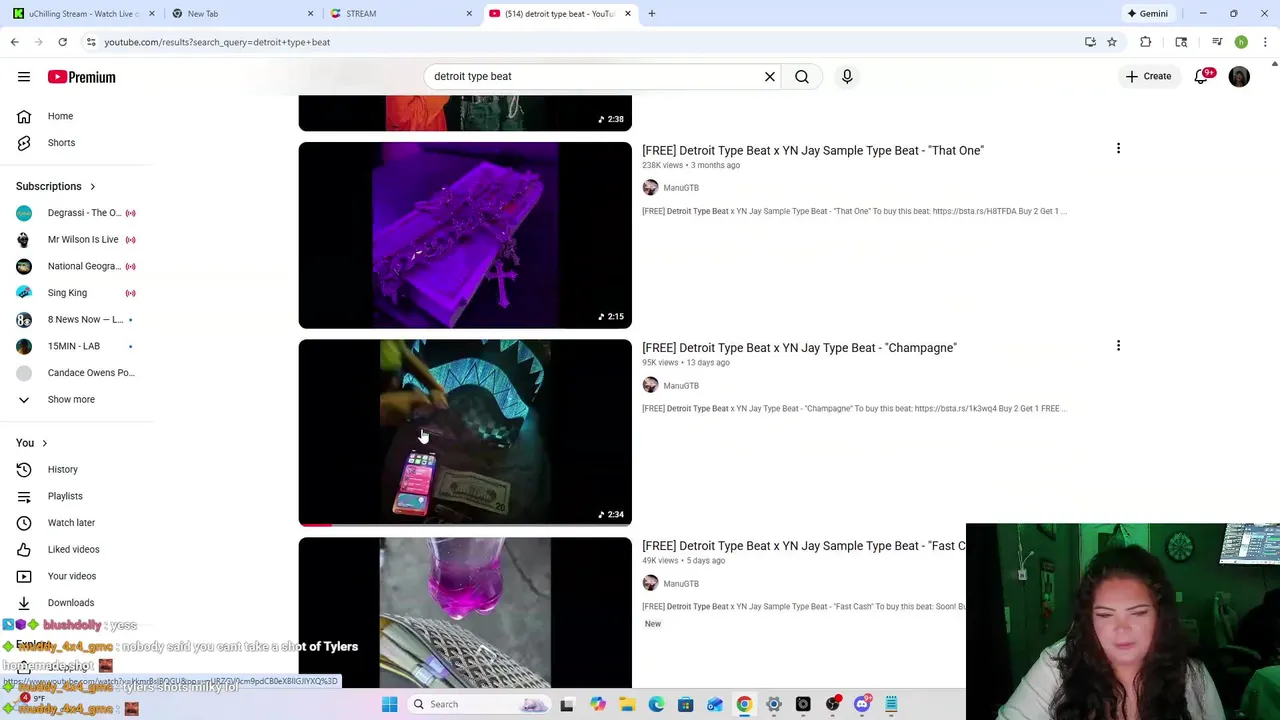This screenshot has width=1280, height=720.
Task: Open Chrome extensions puzzle icon
Action: [x=1146, y=42]
